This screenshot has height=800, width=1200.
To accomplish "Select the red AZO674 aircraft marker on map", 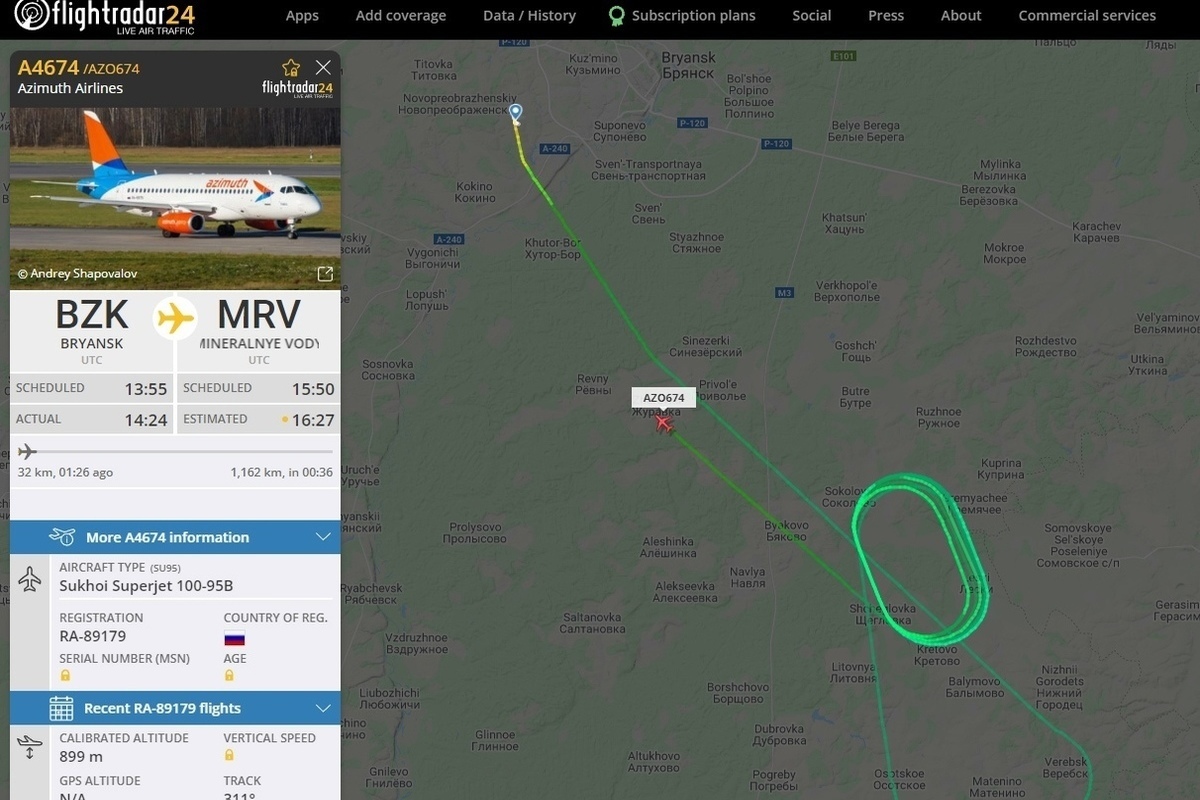I will click(663, 423).
